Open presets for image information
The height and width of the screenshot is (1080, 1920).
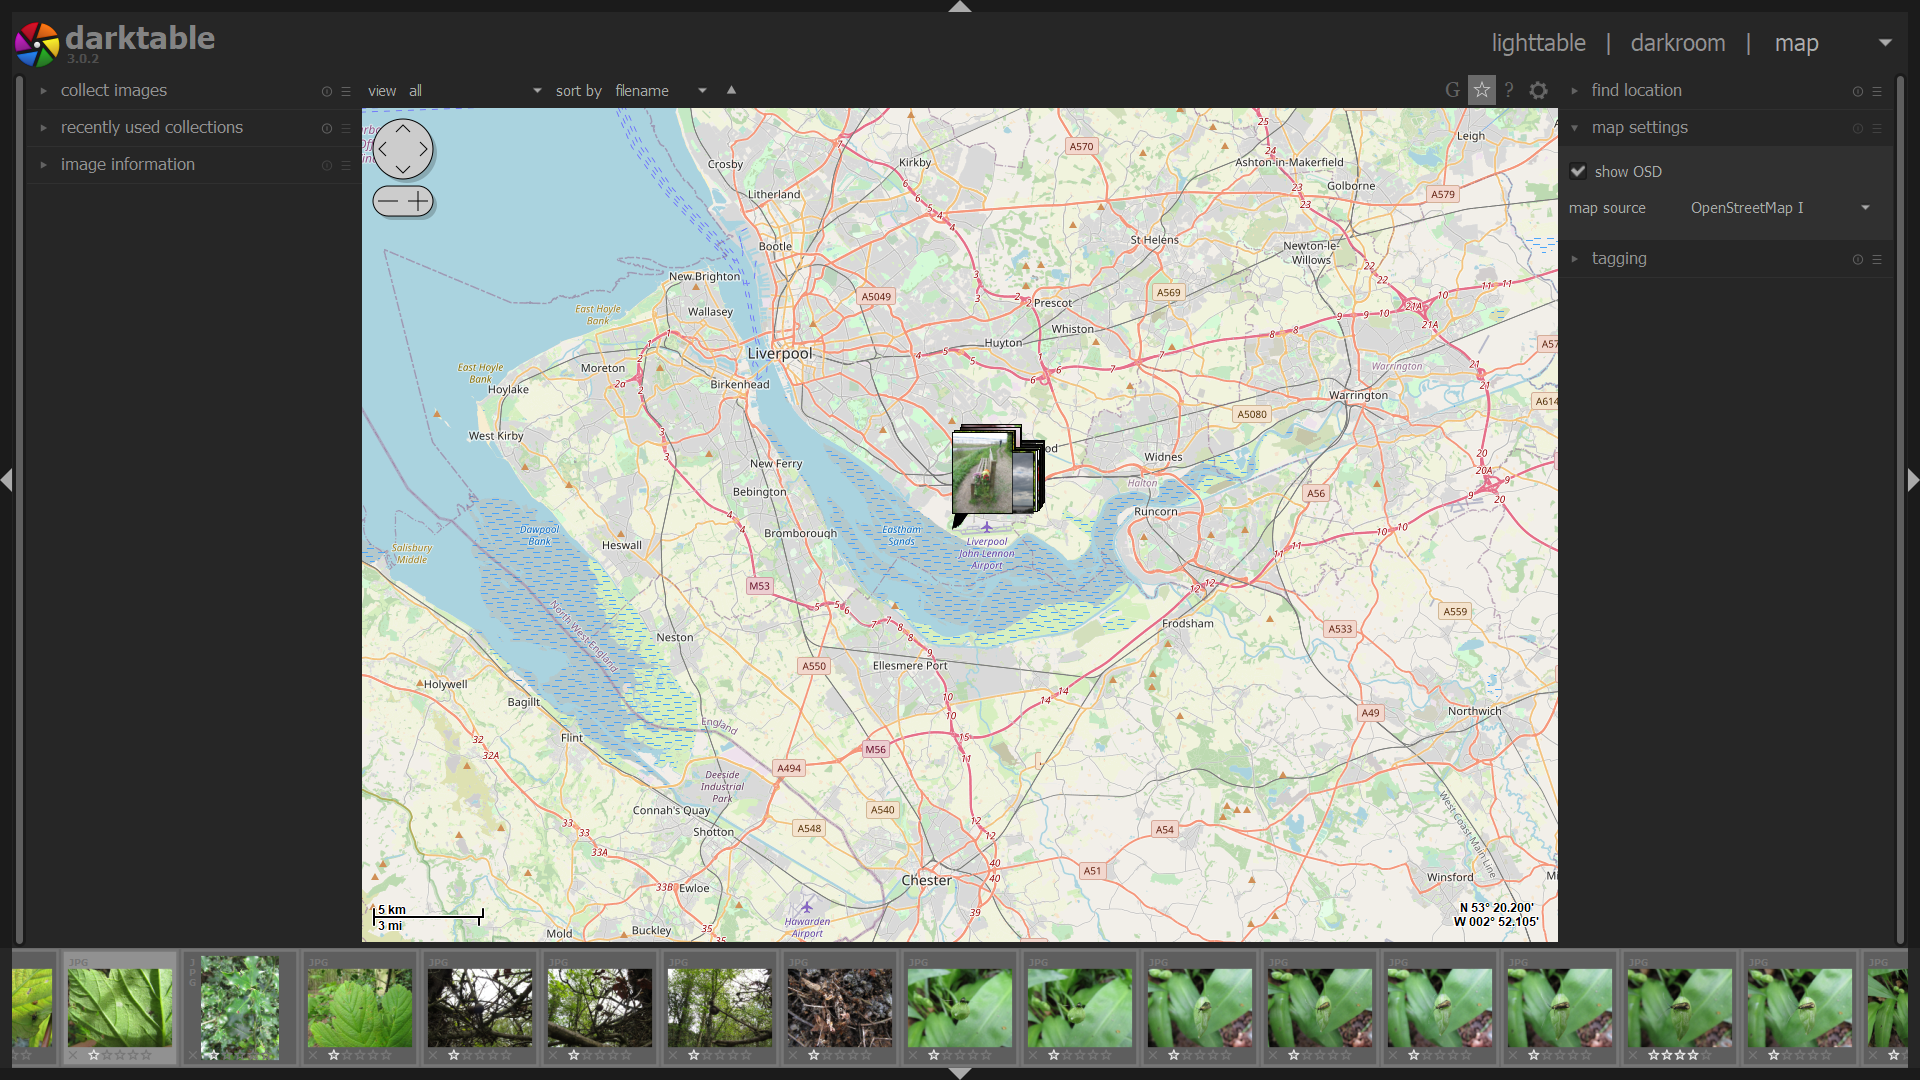(346, 165)
